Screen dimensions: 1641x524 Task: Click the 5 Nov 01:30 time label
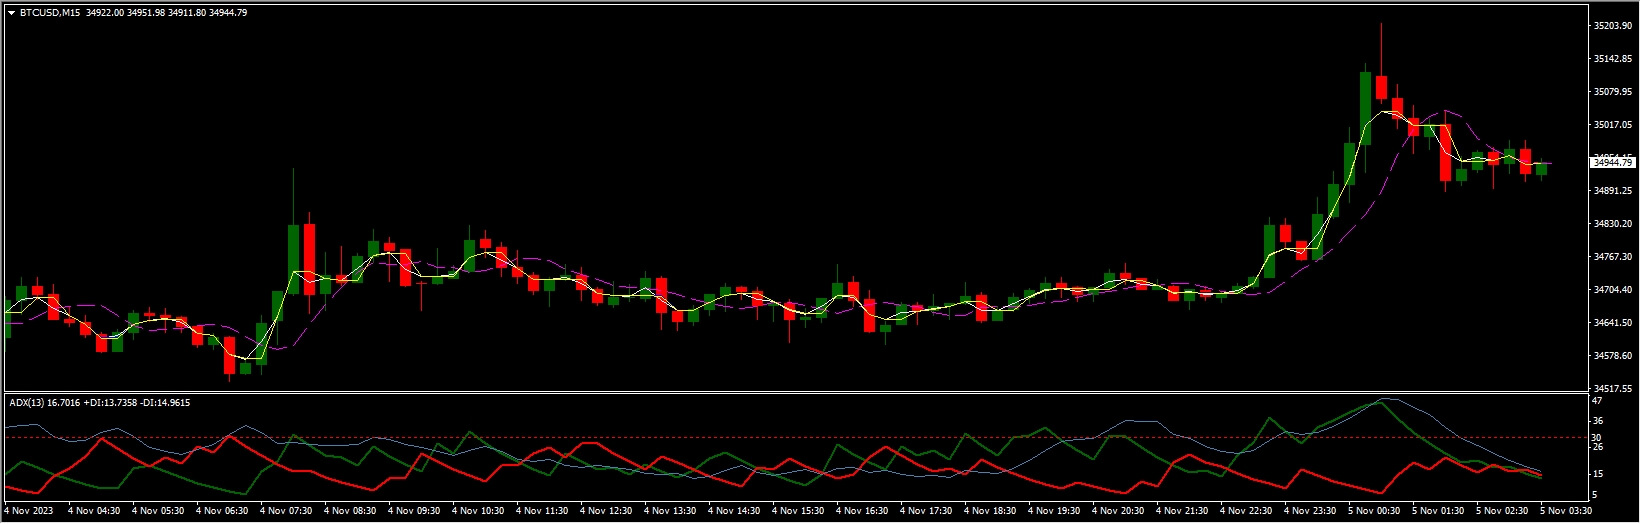1438,511
